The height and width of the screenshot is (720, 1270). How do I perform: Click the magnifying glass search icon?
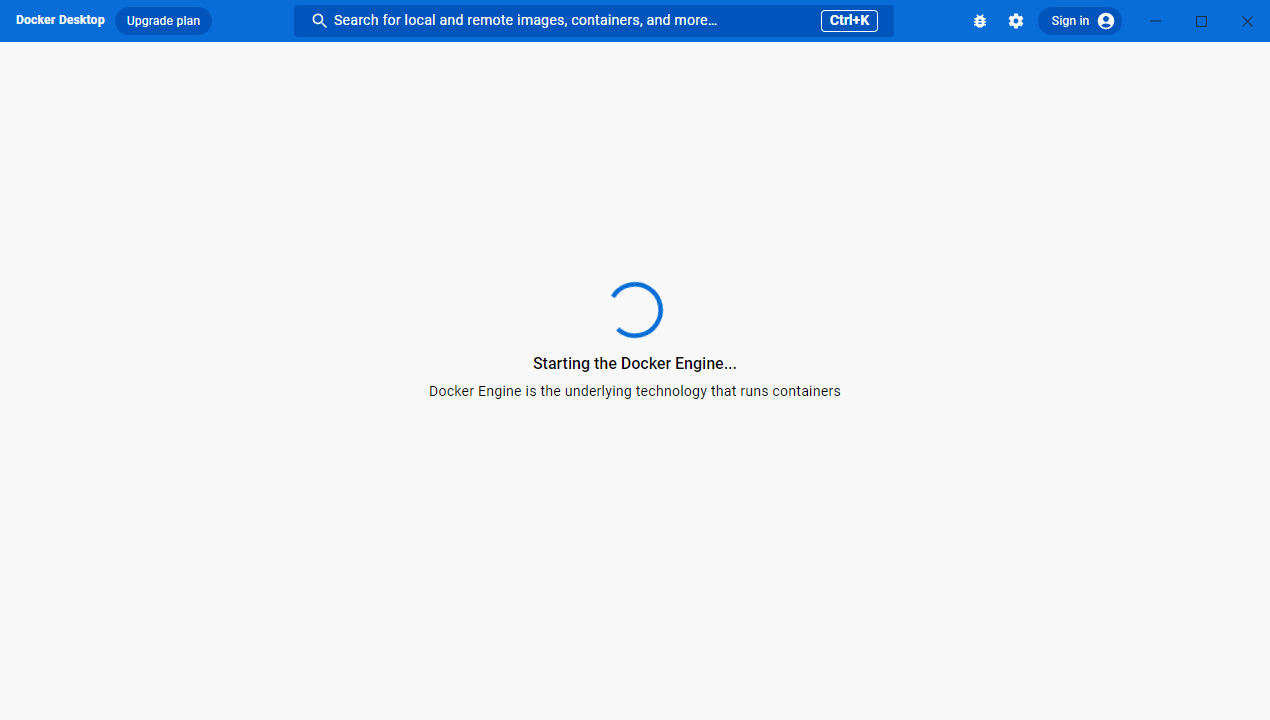319,21
